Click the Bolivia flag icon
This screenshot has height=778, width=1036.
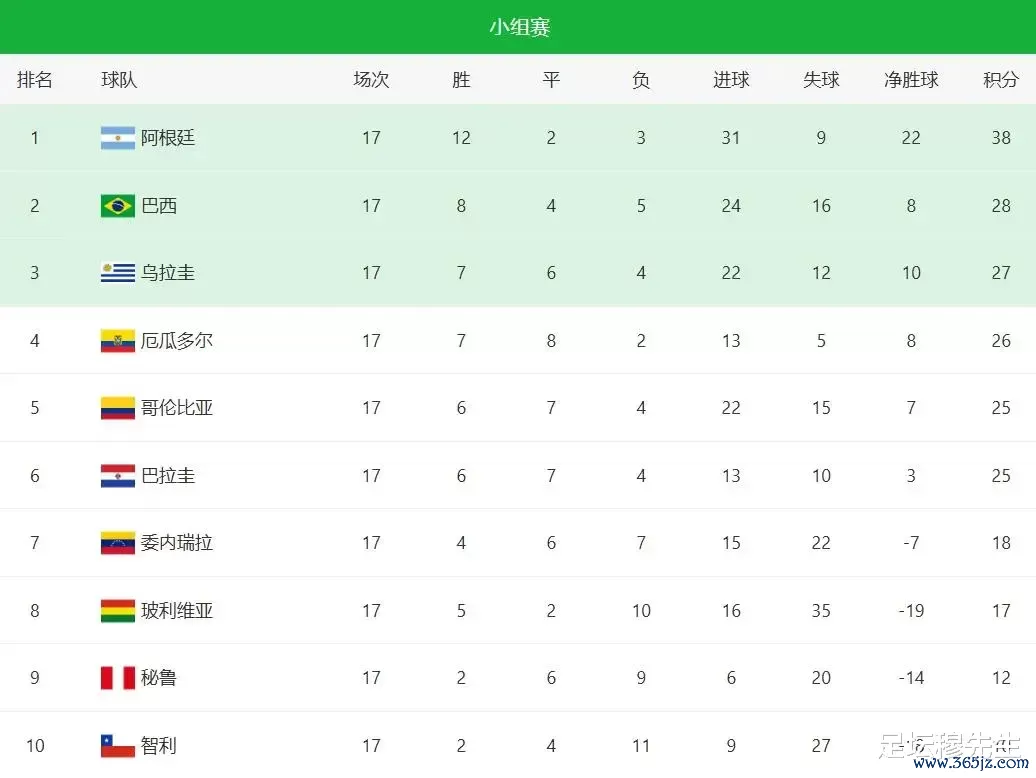pos(118,611)
